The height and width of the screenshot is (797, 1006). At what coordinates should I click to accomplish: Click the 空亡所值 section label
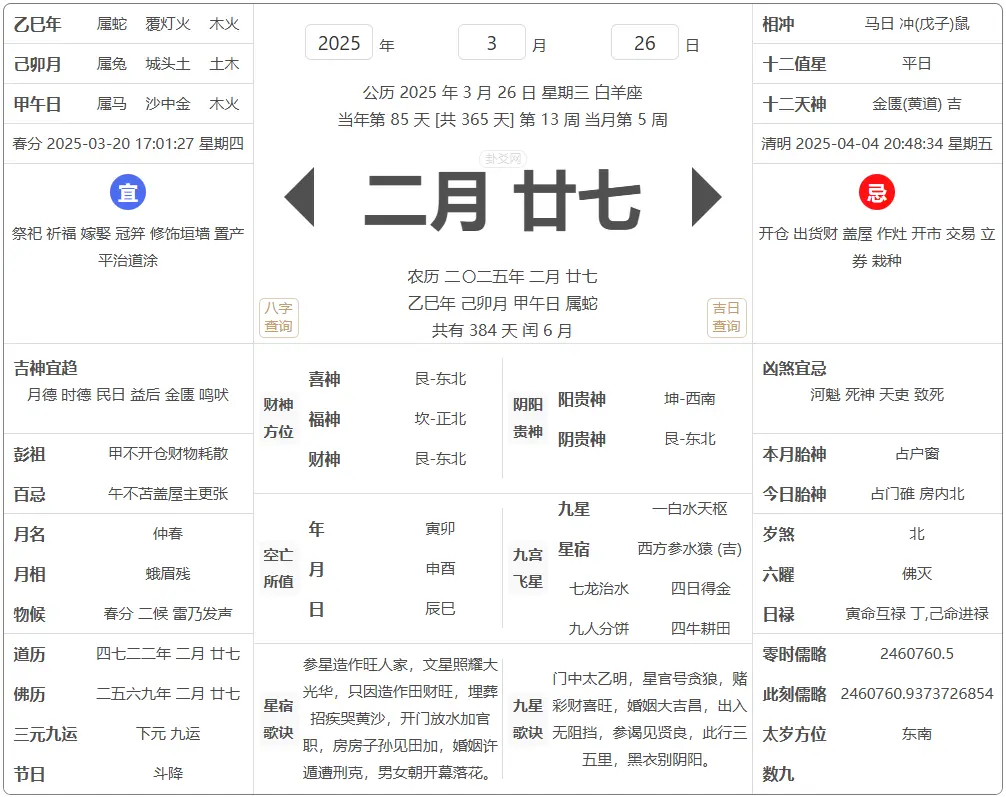(279, 568)
